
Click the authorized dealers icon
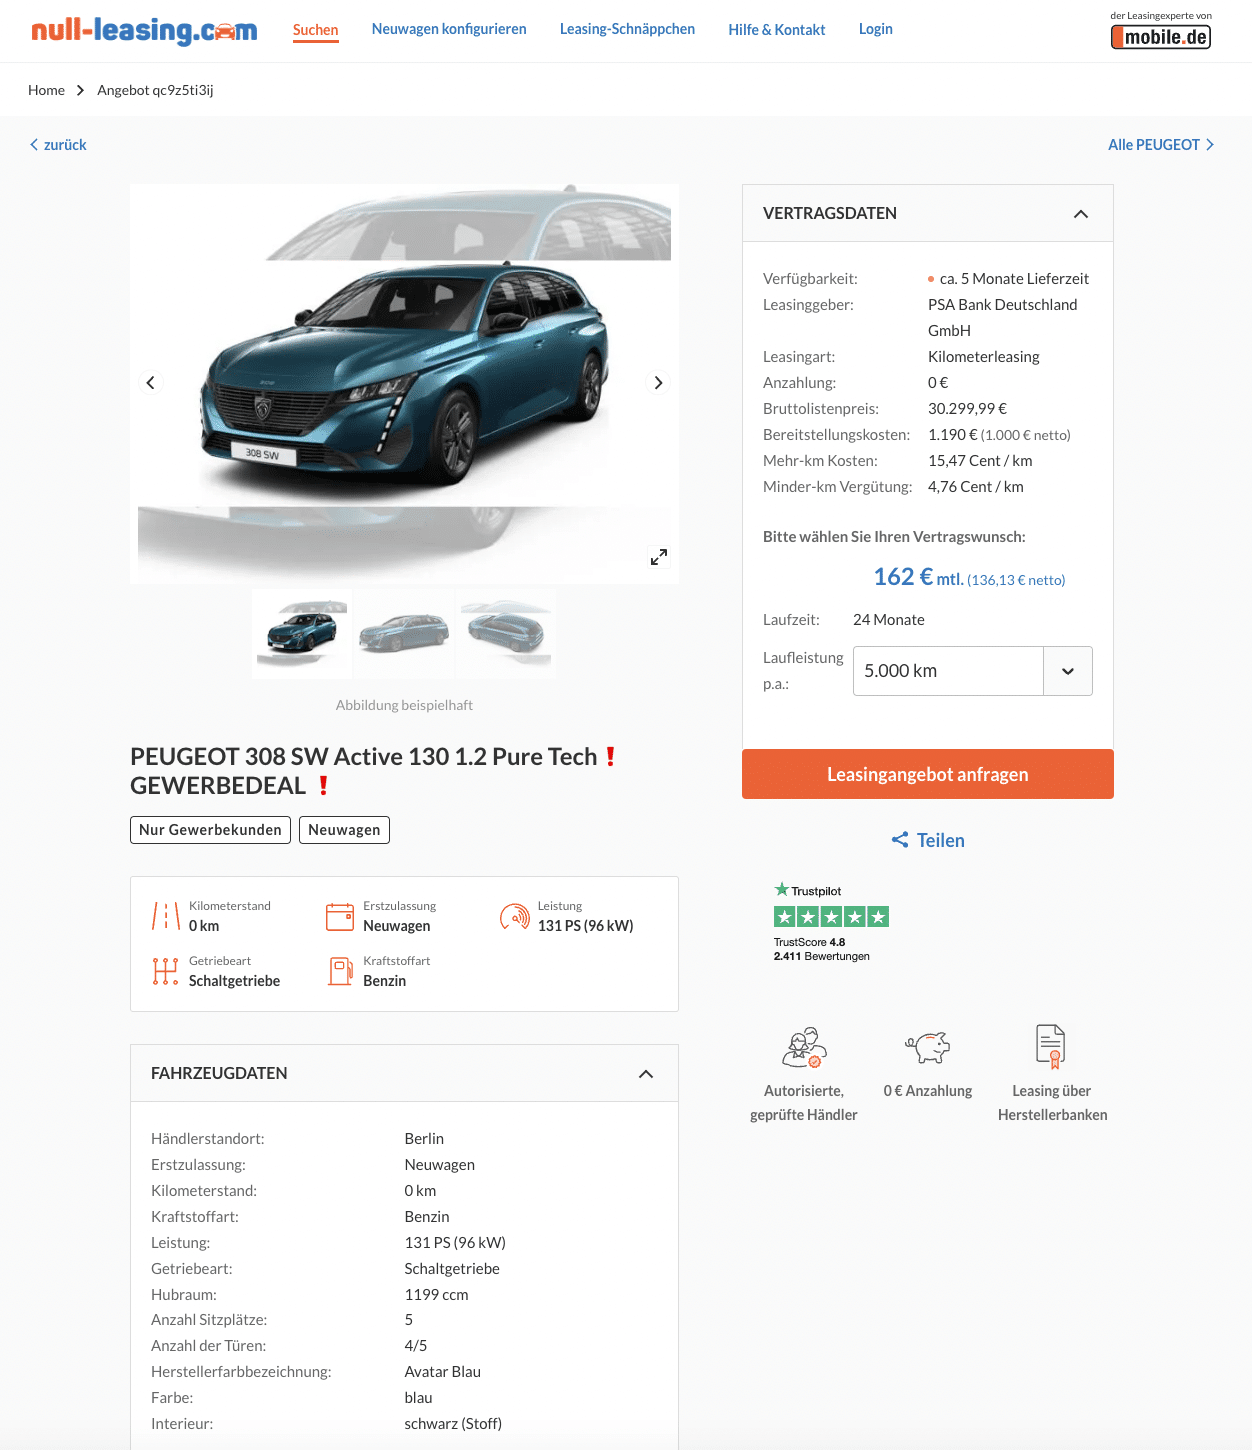[x=804, y=1047]
